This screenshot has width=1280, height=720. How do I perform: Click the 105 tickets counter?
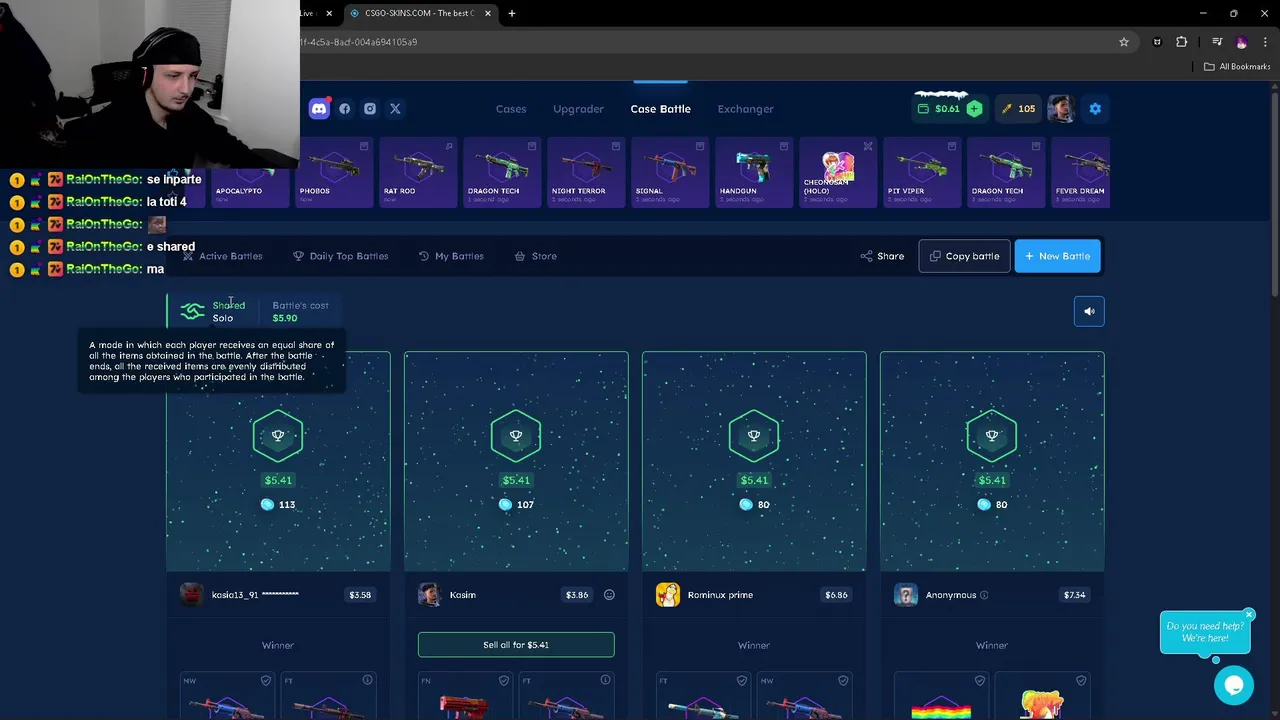pos(1018,109)
